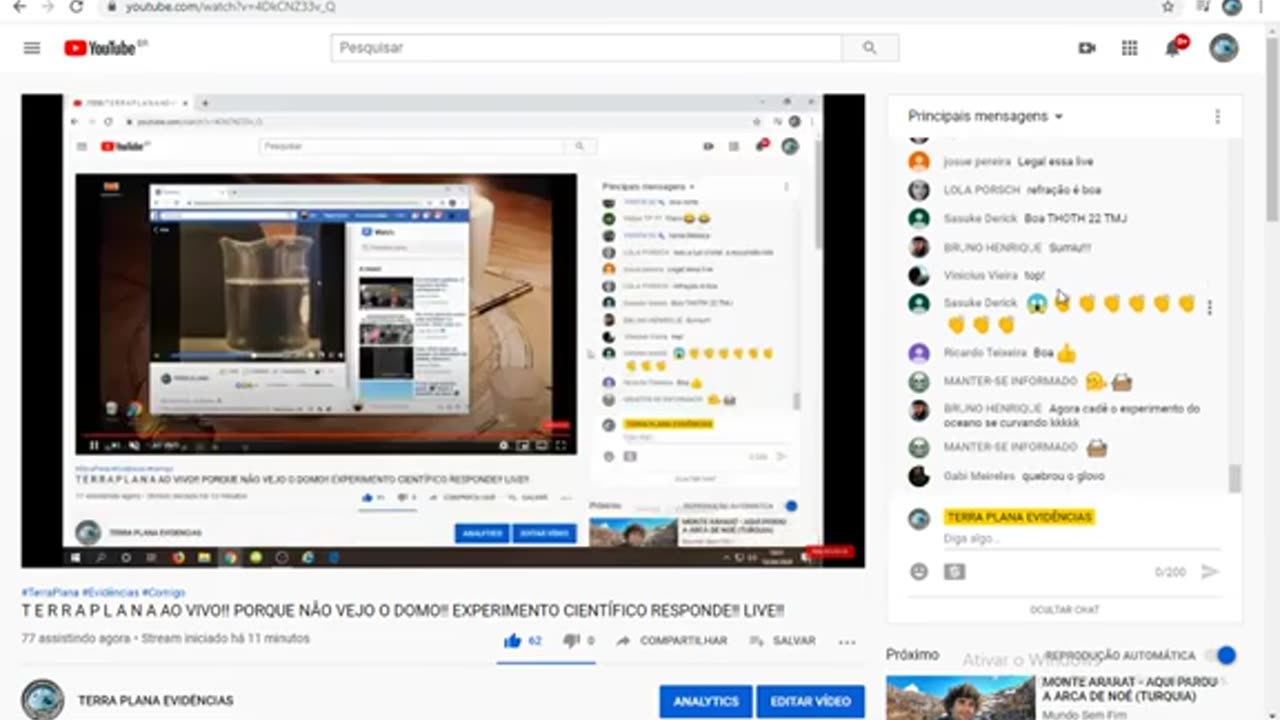Click message 'quebrou o glovo'

point(1063,476)
